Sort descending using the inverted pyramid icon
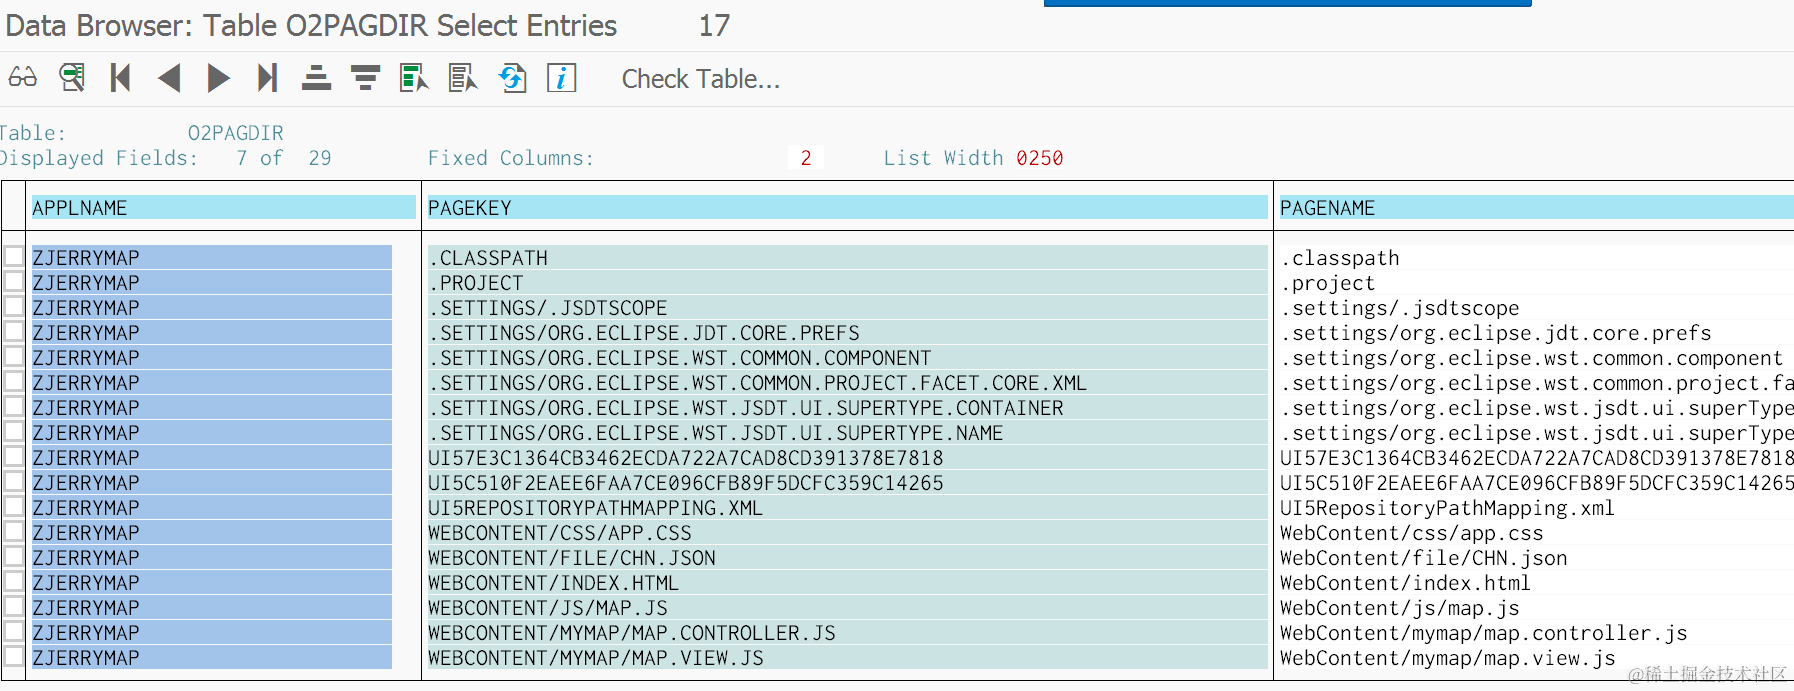Viewport: 1794px width, 691px height. click(365, 77)
